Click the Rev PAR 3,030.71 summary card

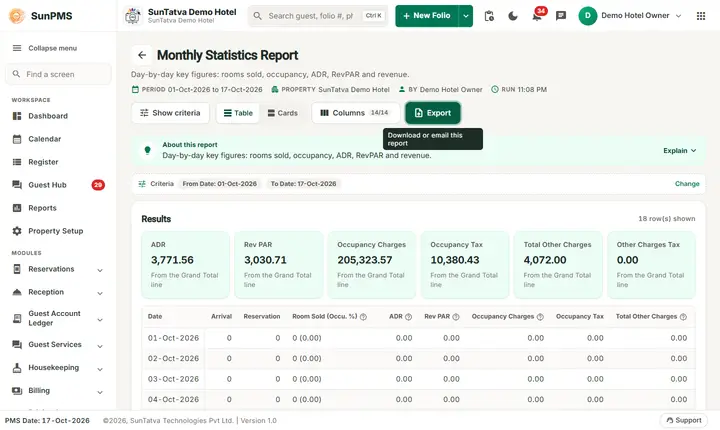(279, 265)
